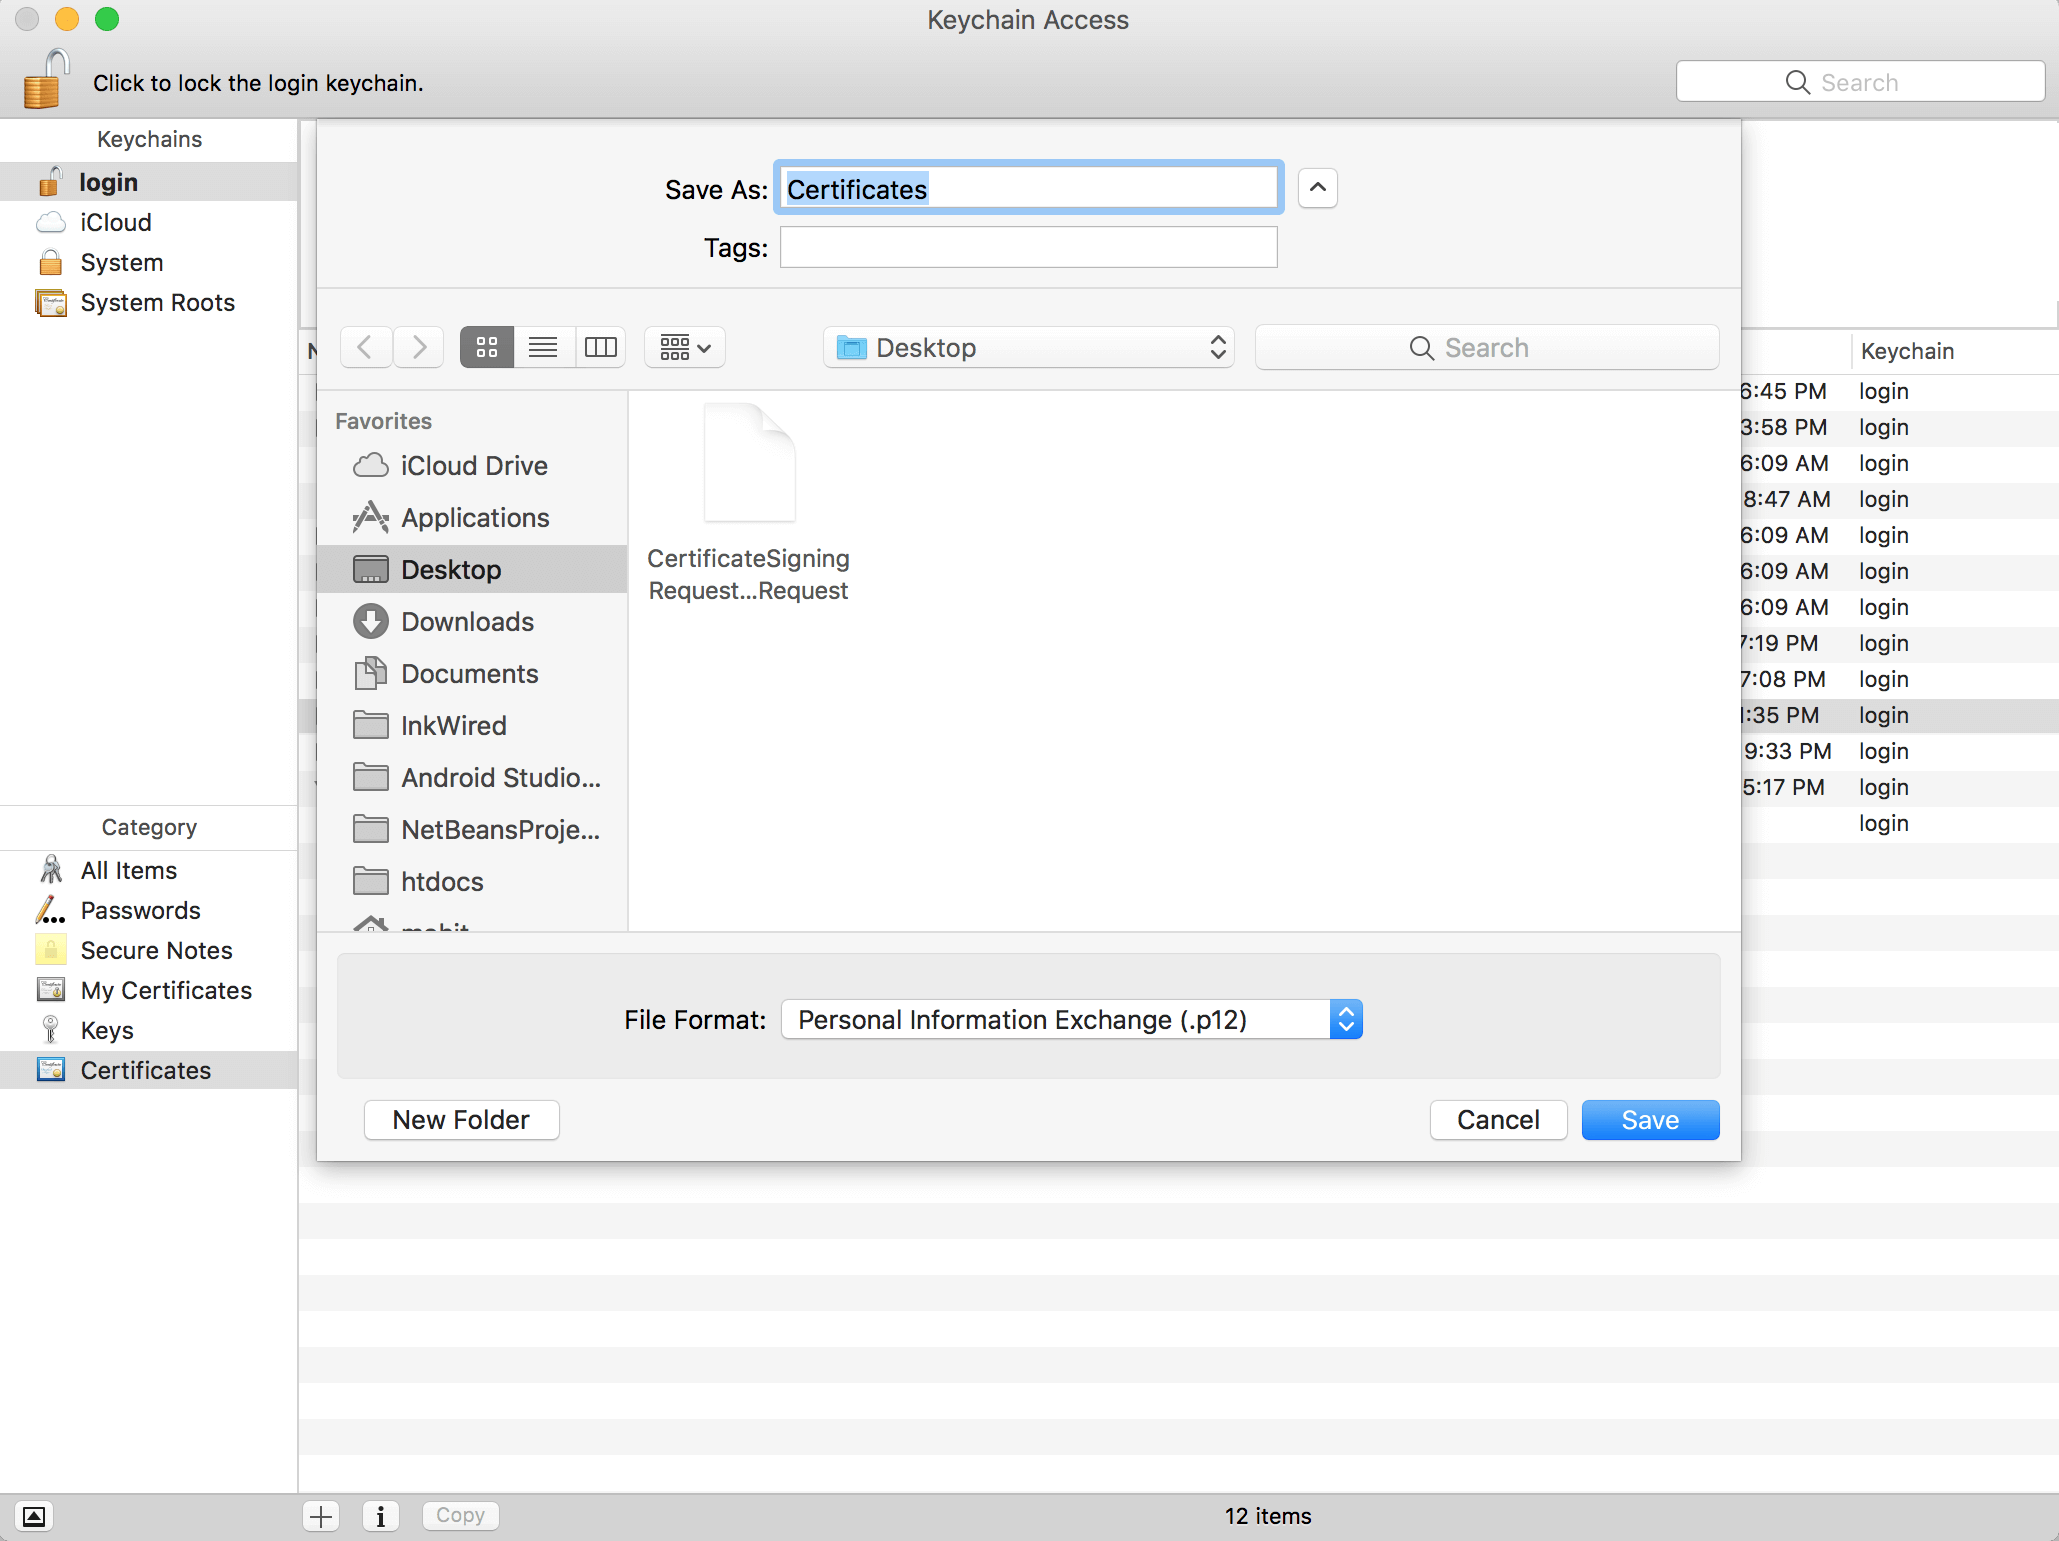Image resolution: width=2059 pixels, height=1541 pixels.
Task: Open the File Format dropdown
Action: pos(1071,1019)
